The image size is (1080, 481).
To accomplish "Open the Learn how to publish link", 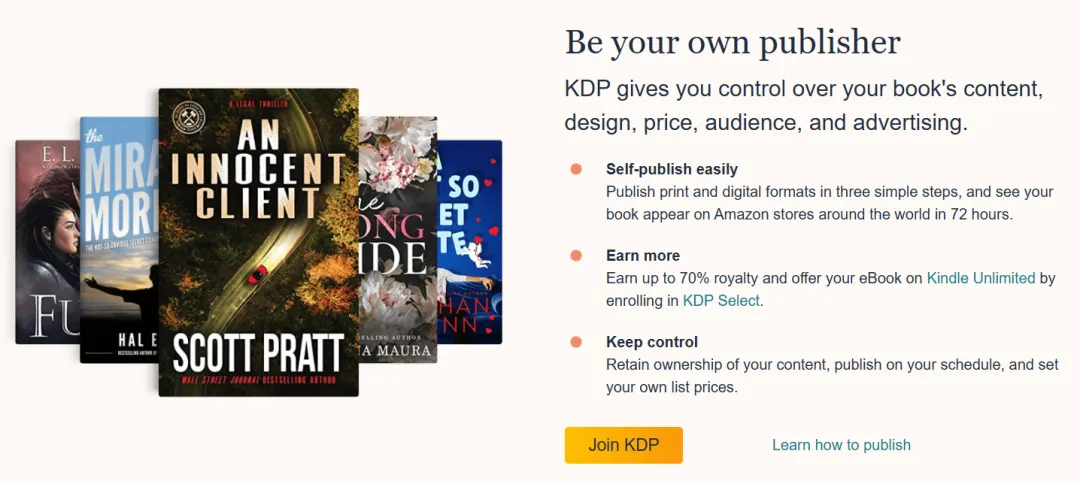I will [841, 445].
